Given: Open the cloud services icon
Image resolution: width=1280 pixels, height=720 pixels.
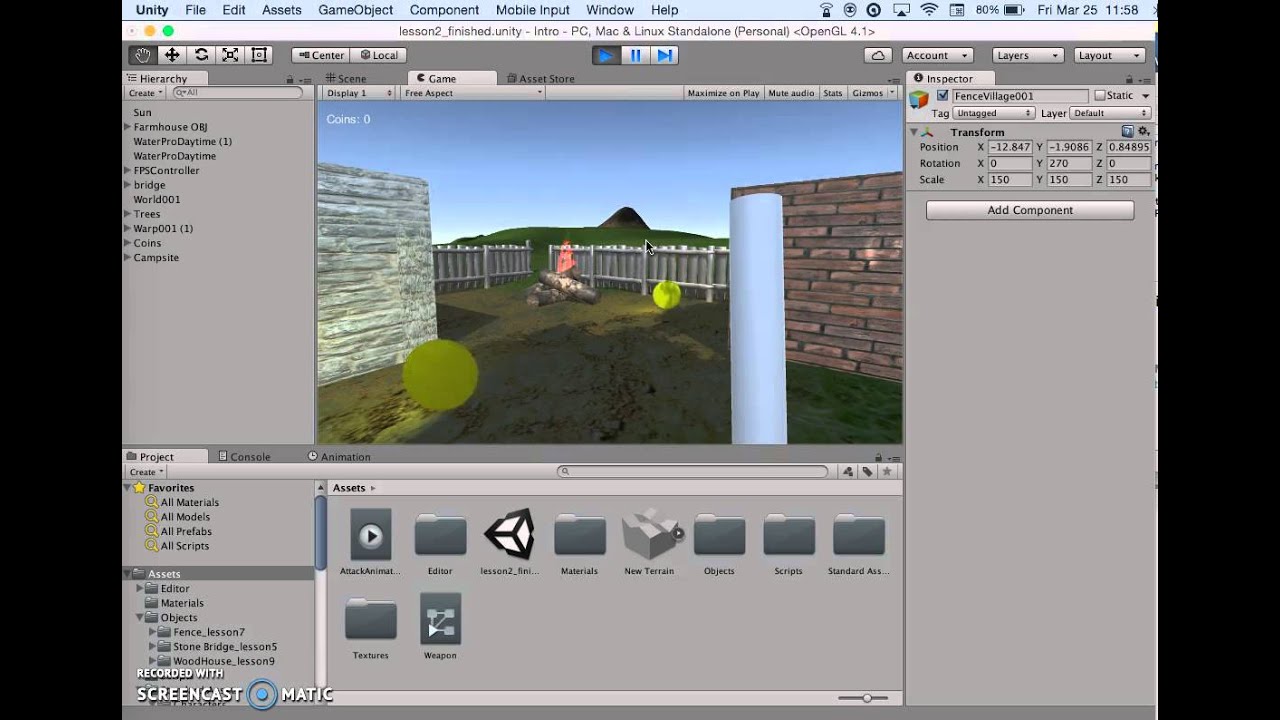Looking at the screenshot, I should tap(878, 55).
